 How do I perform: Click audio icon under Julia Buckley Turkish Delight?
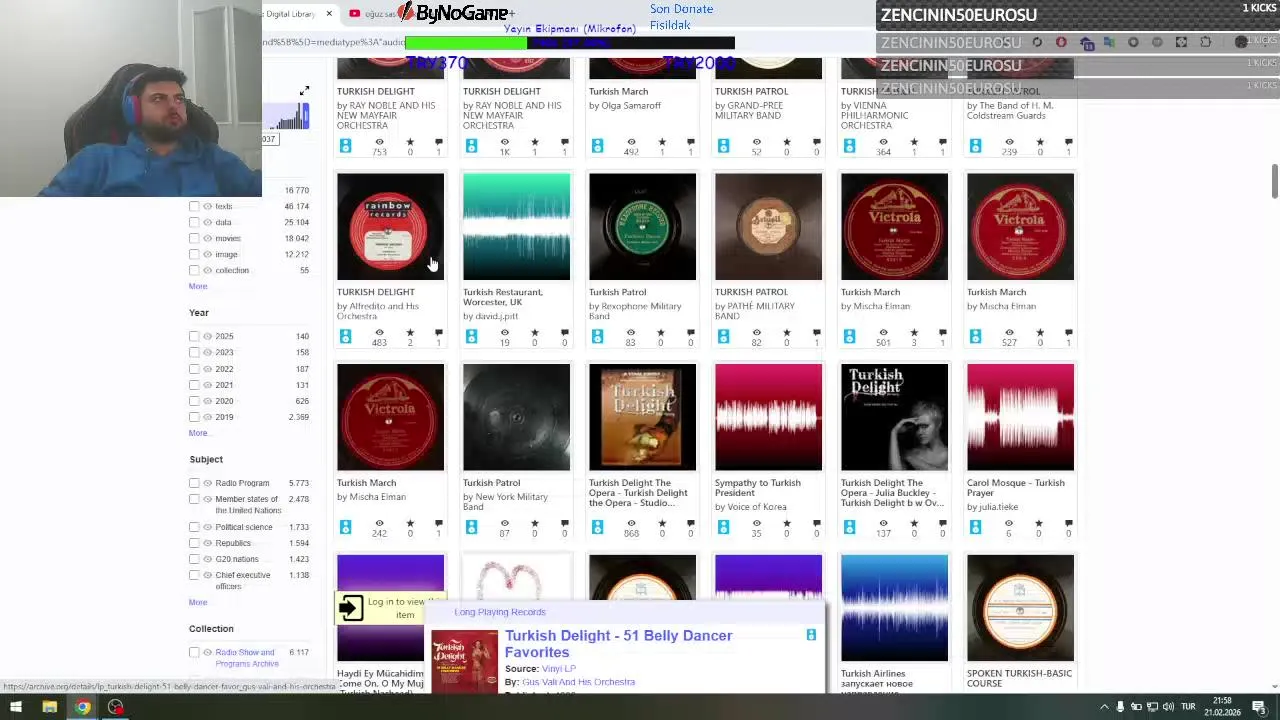tap(849, 527)
